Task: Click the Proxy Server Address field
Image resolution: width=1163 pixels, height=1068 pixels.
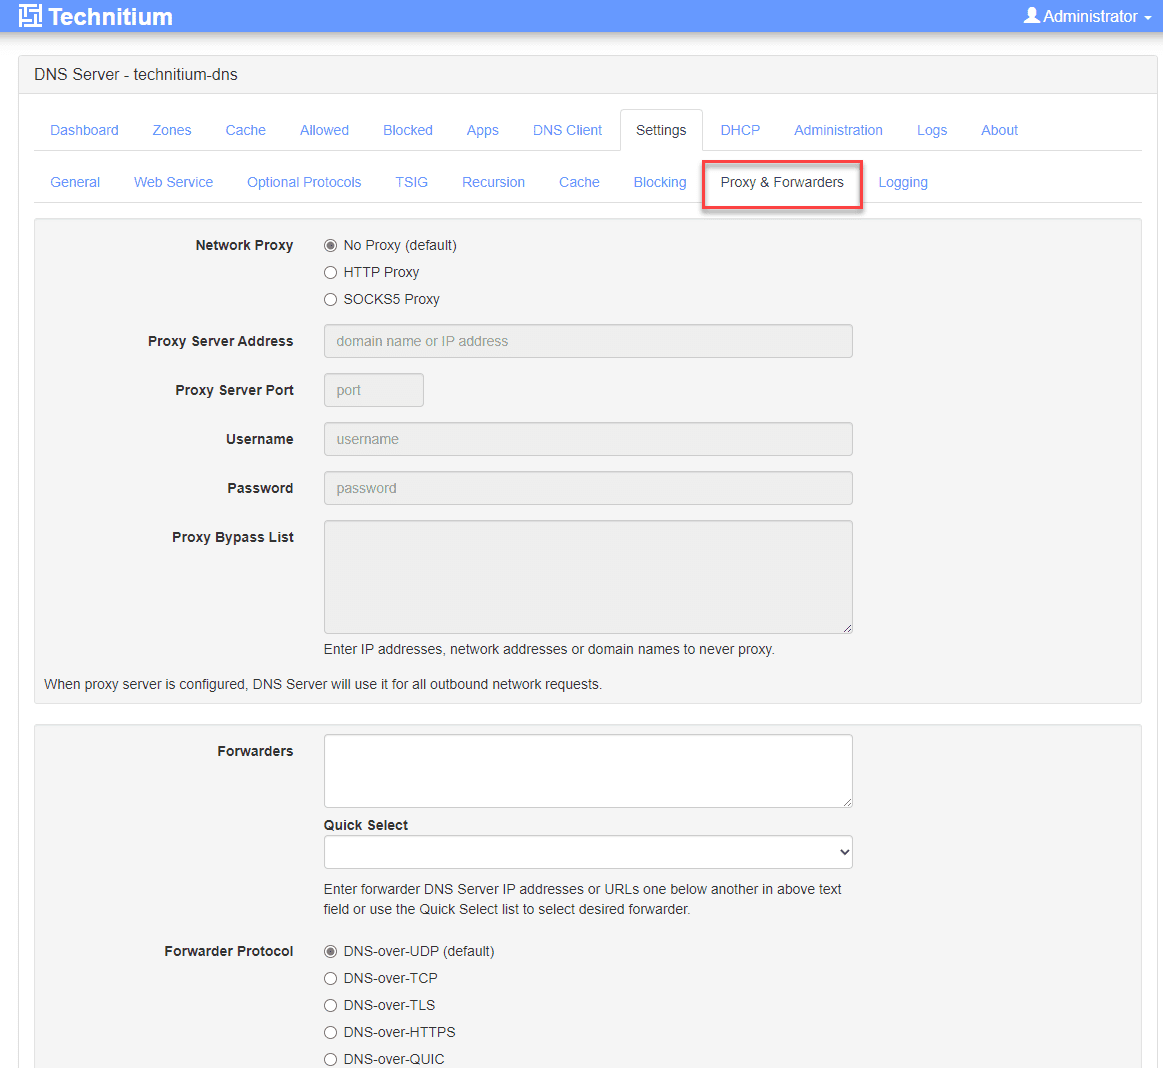Action: [x=588, y=341]
